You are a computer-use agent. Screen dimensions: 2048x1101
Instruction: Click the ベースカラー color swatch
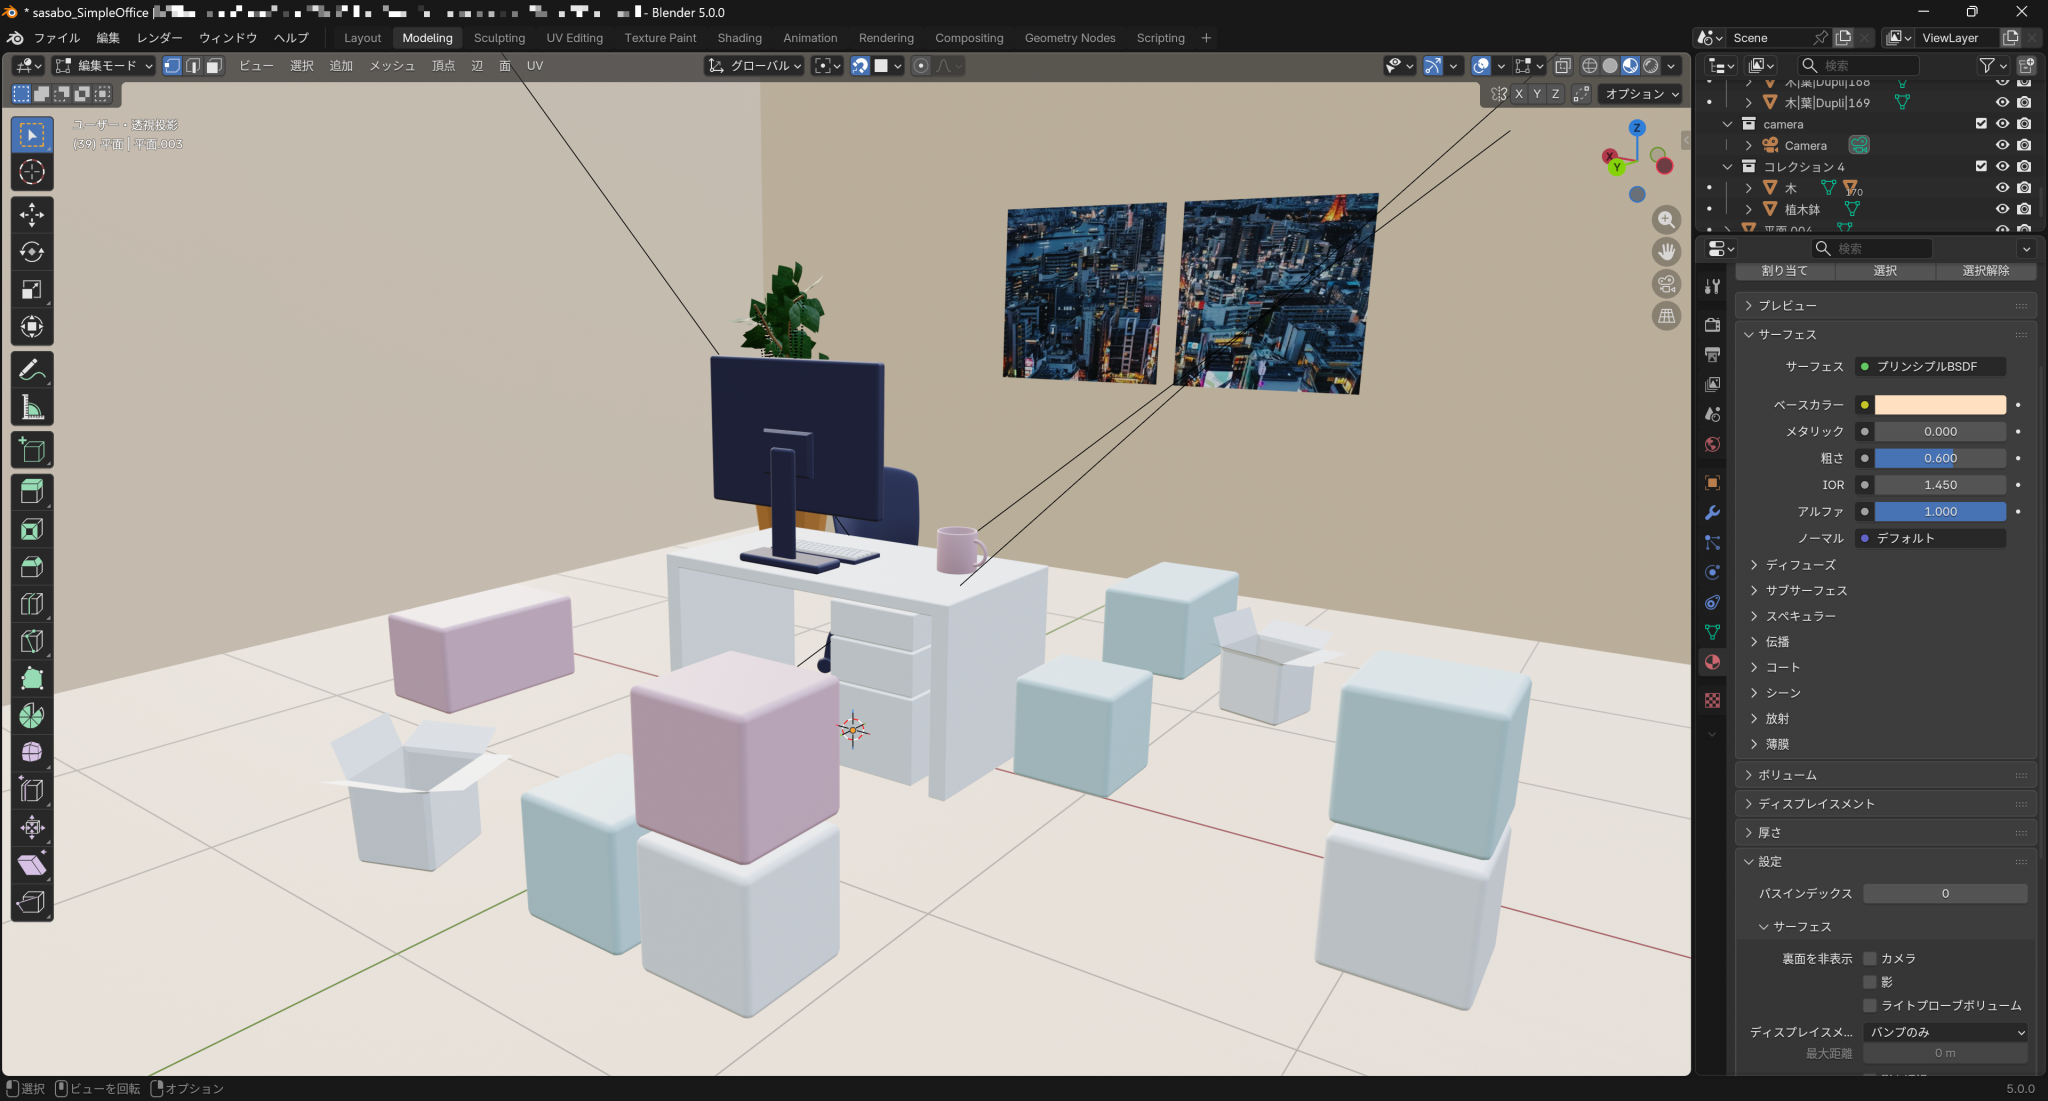[1939, 405]
